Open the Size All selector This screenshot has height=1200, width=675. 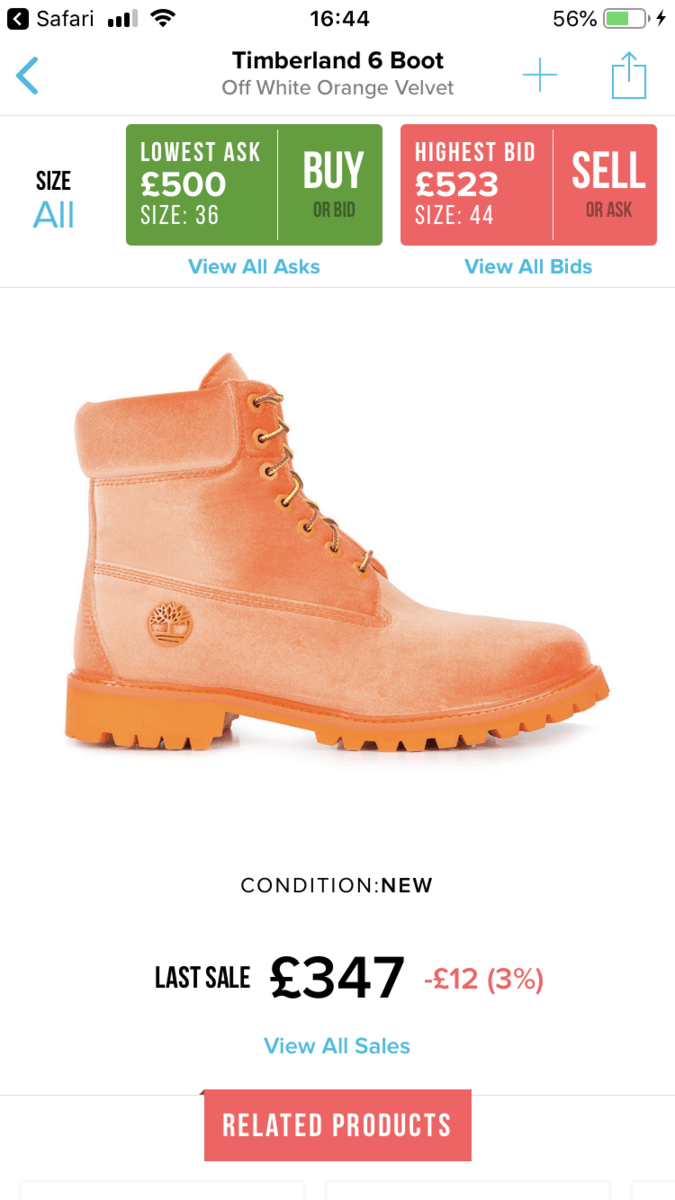pyautogui.click(x=53, y=199)
